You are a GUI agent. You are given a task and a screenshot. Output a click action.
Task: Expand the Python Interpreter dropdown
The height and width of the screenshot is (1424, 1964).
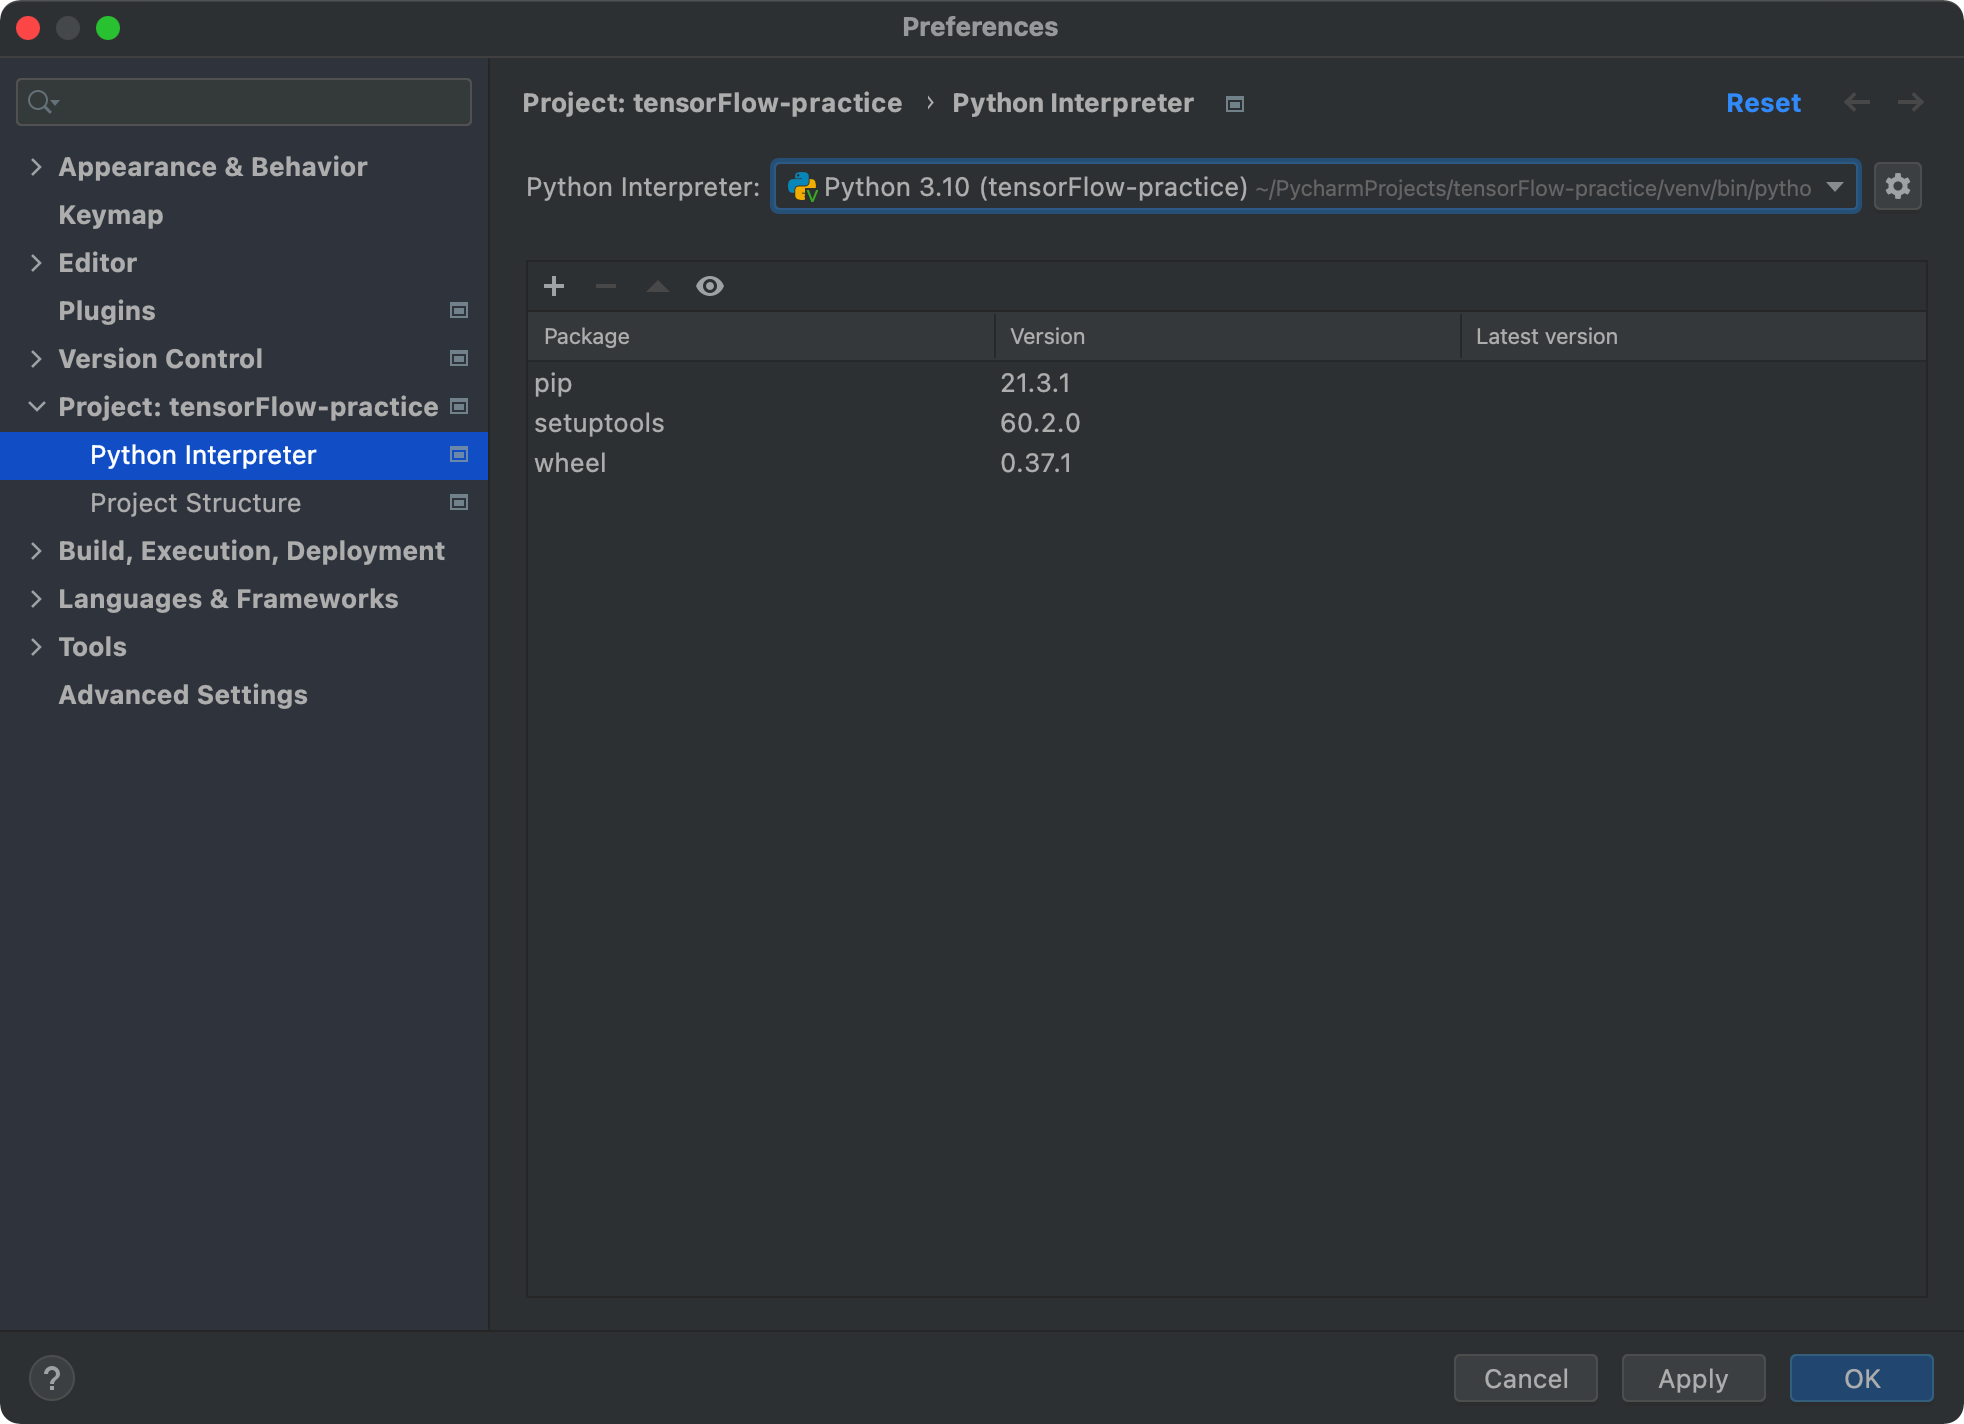(x=1837, y=186)
